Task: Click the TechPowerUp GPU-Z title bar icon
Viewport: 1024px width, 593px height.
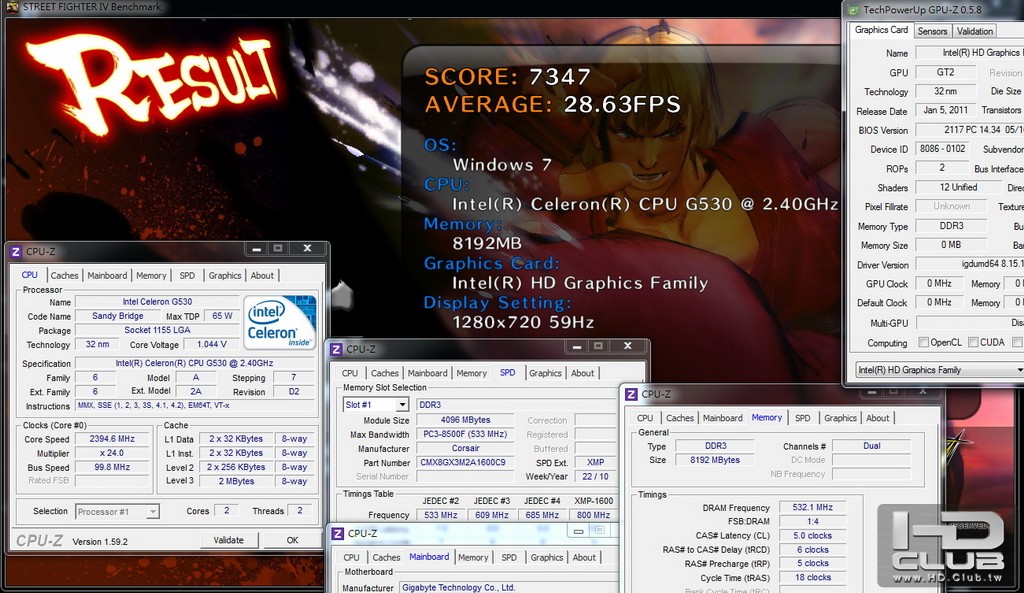Action: [853, 10]
